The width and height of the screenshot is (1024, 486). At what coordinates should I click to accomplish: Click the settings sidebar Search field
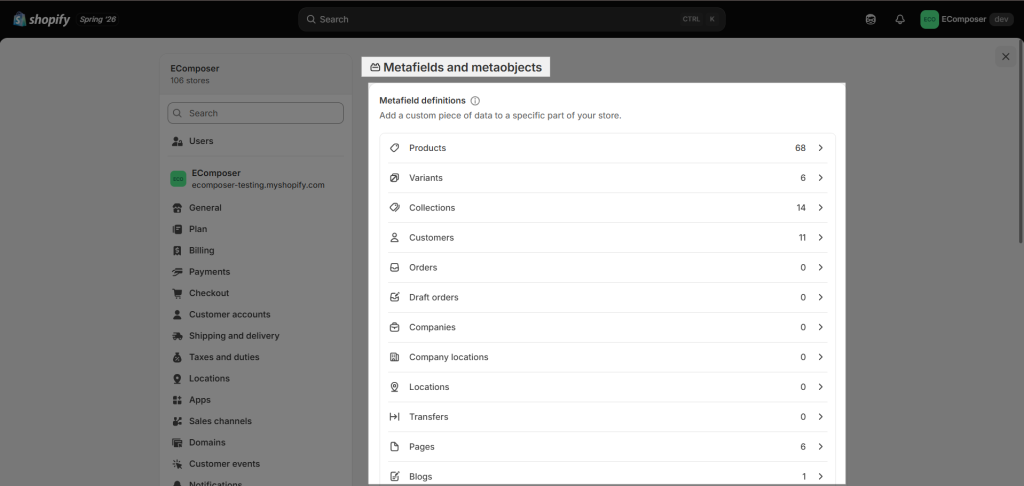(255, 113)
